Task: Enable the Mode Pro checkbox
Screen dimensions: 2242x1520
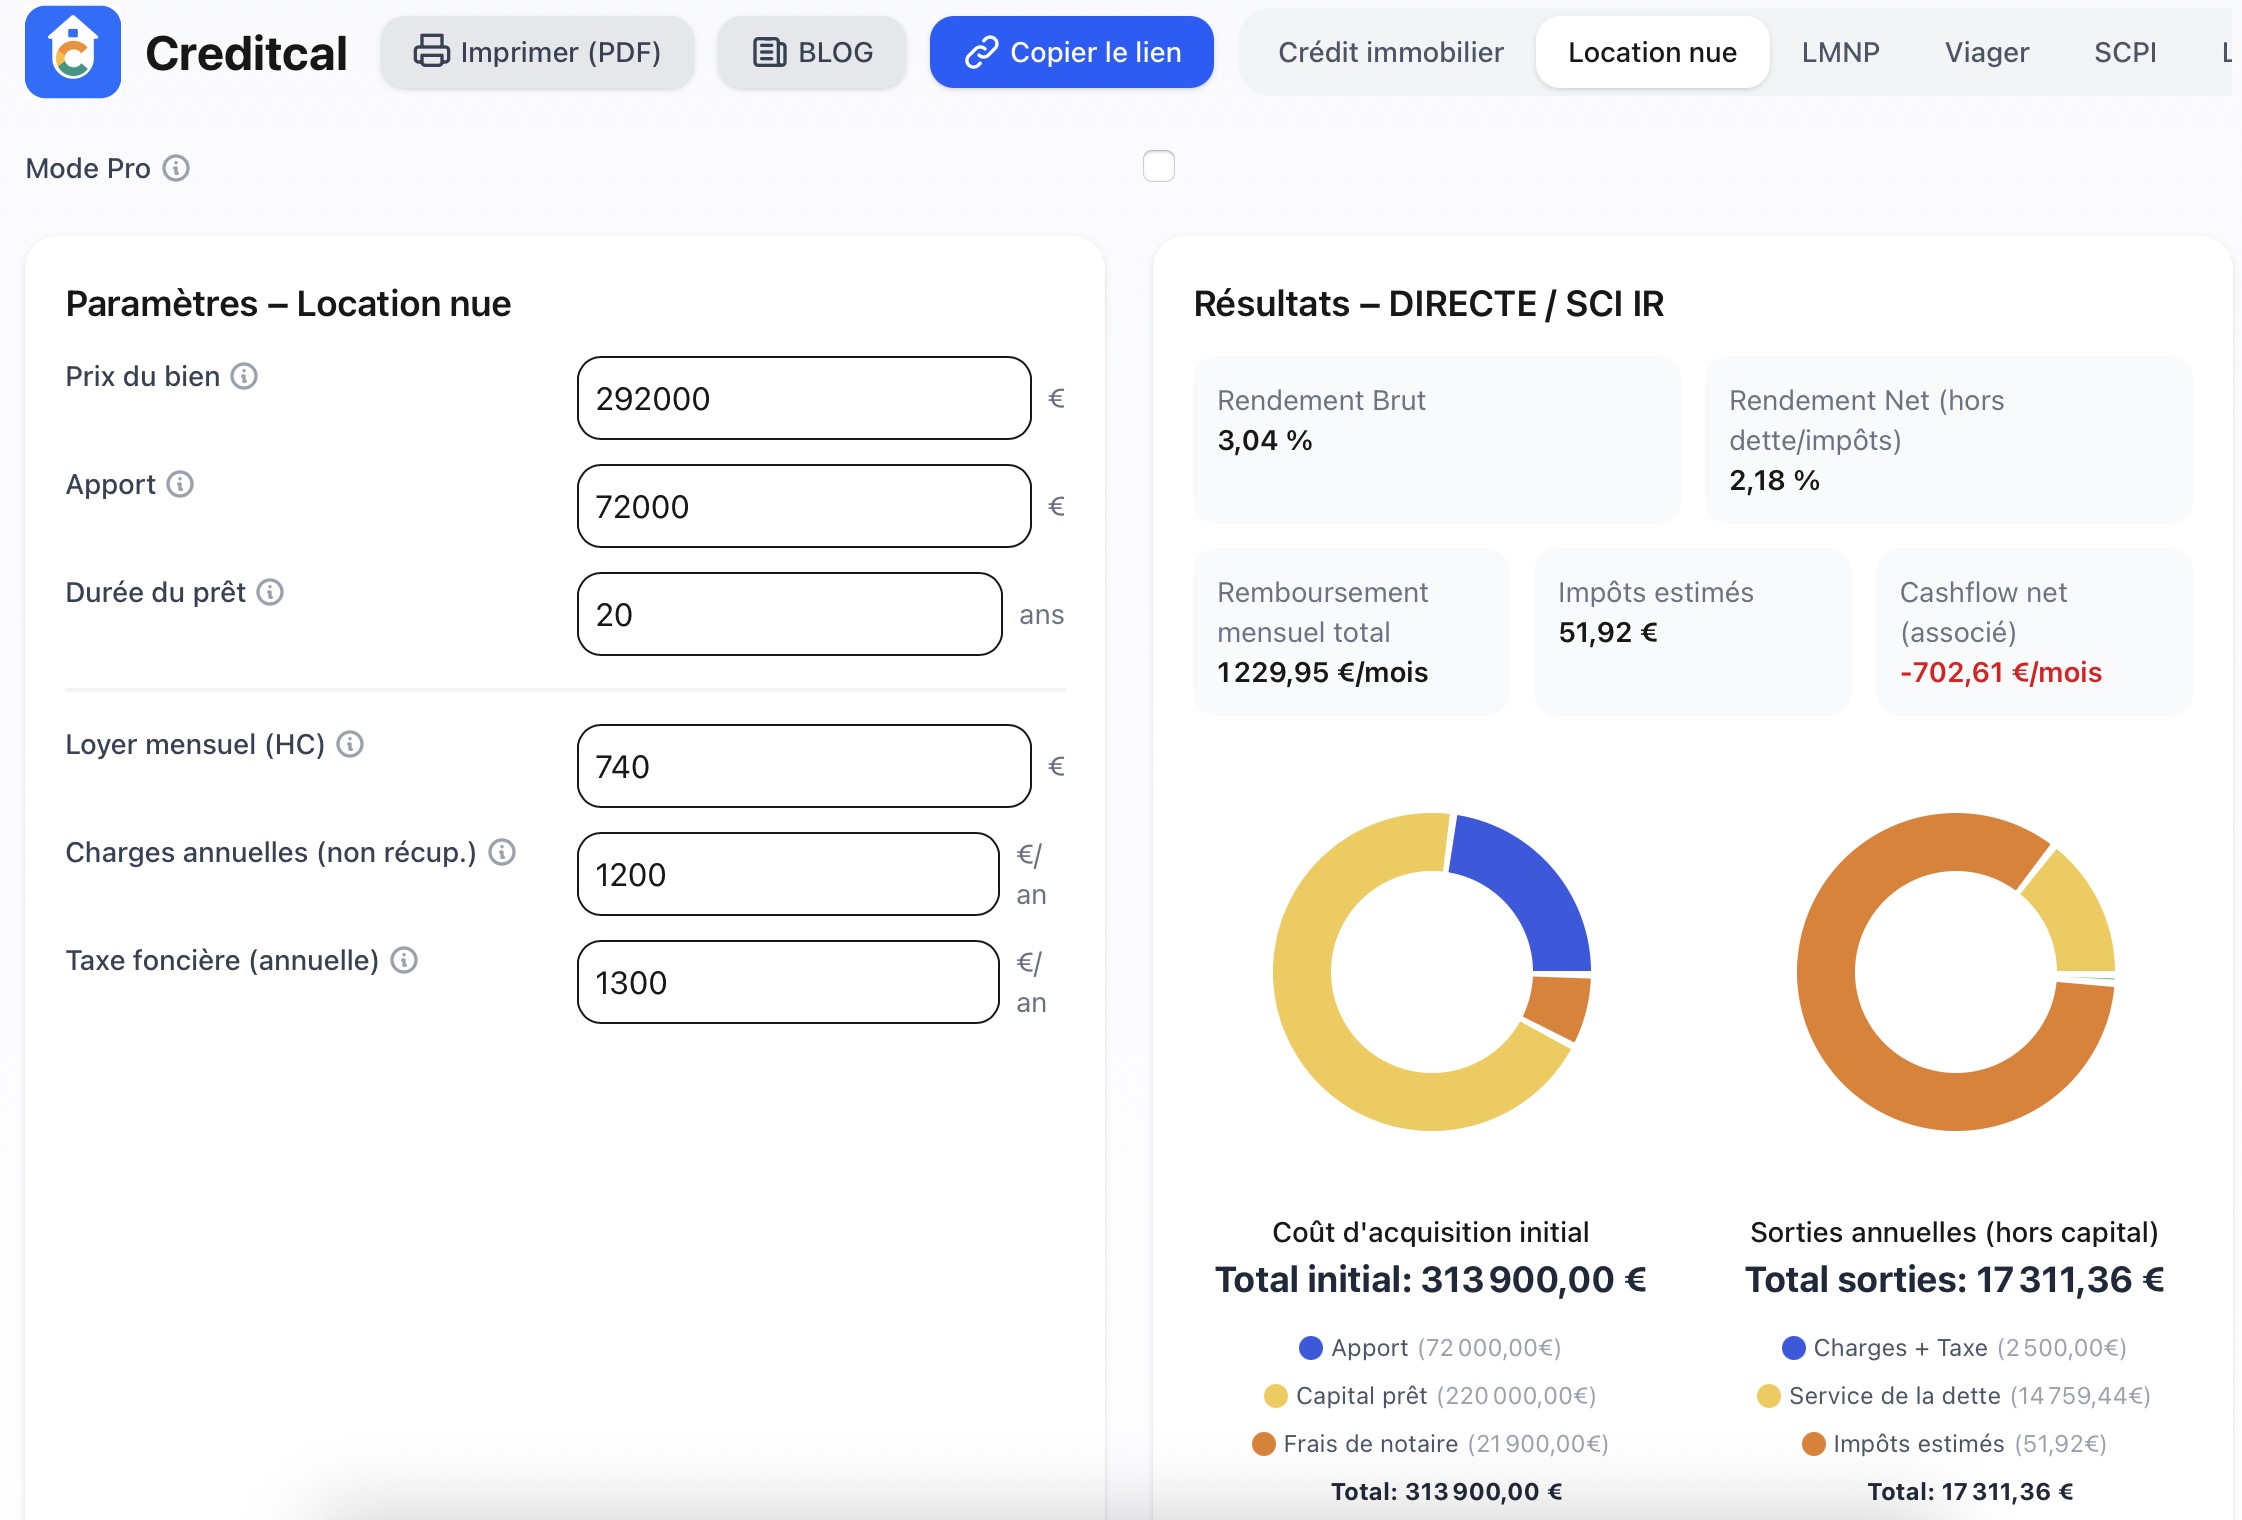Action: (x=1160, y=167)
